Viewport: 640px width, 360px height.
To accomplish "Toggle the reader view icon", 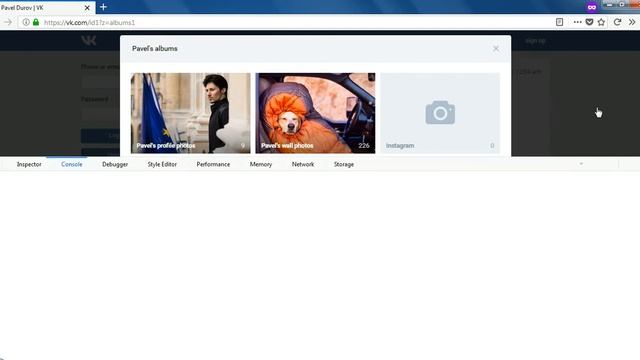I will [560, 22].
